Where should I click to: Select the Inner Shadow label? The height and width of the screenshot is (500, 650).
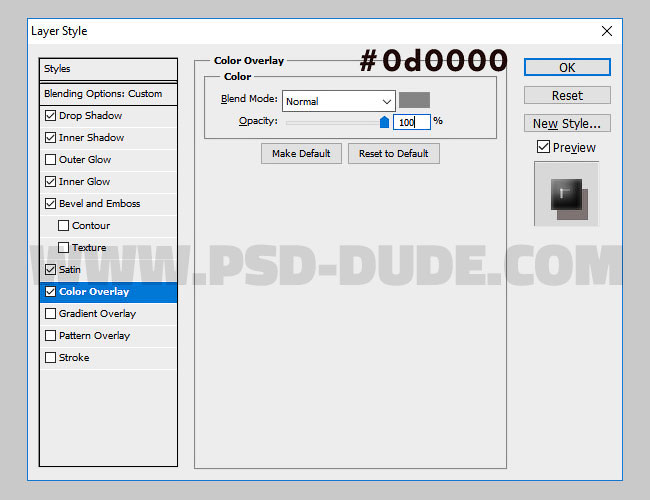(91, 138)
